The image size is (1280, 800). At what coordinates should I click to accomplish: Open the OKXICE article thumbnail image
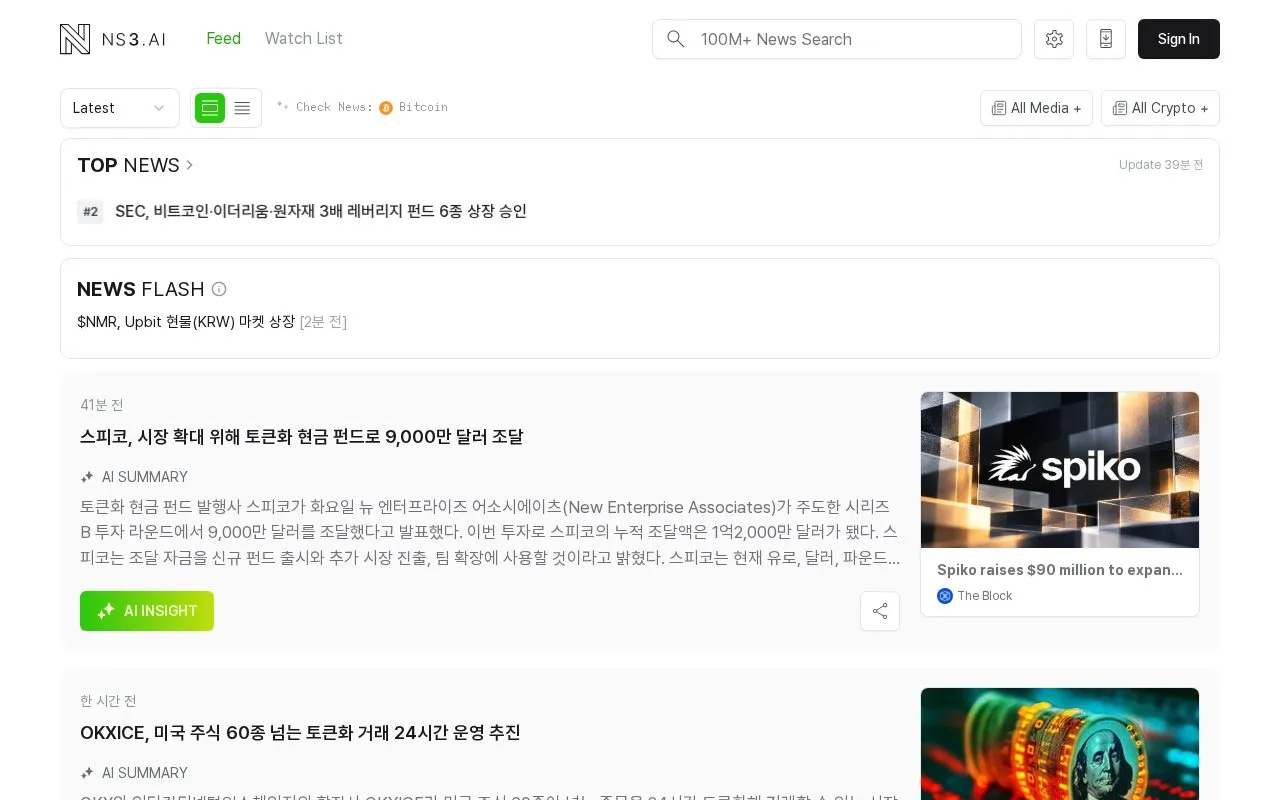point(1060,744)
